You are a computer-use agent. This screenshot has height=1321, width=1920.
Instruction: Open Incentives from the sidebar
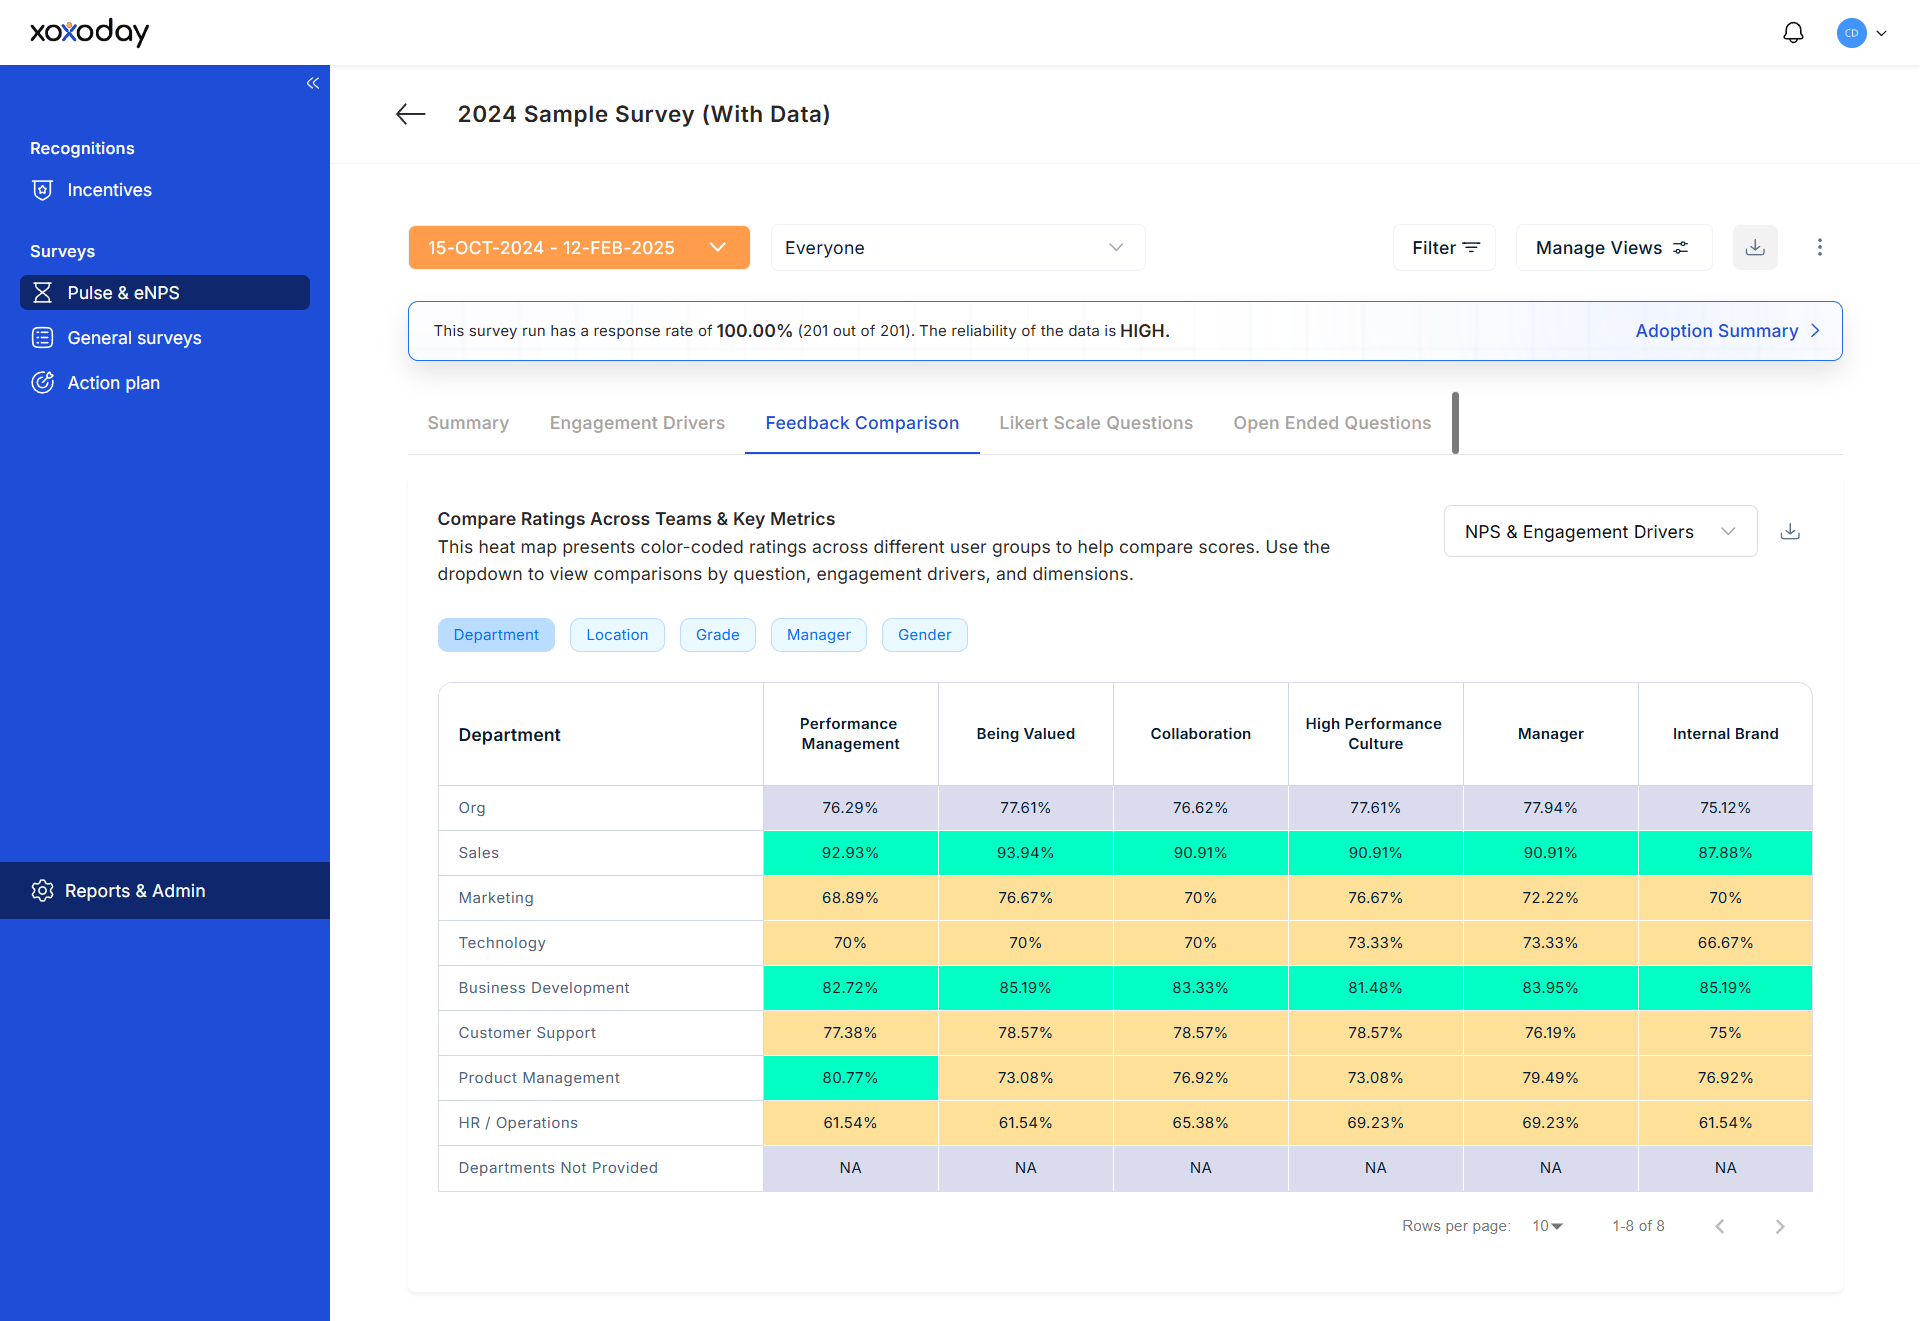click(x=109, y=190)
